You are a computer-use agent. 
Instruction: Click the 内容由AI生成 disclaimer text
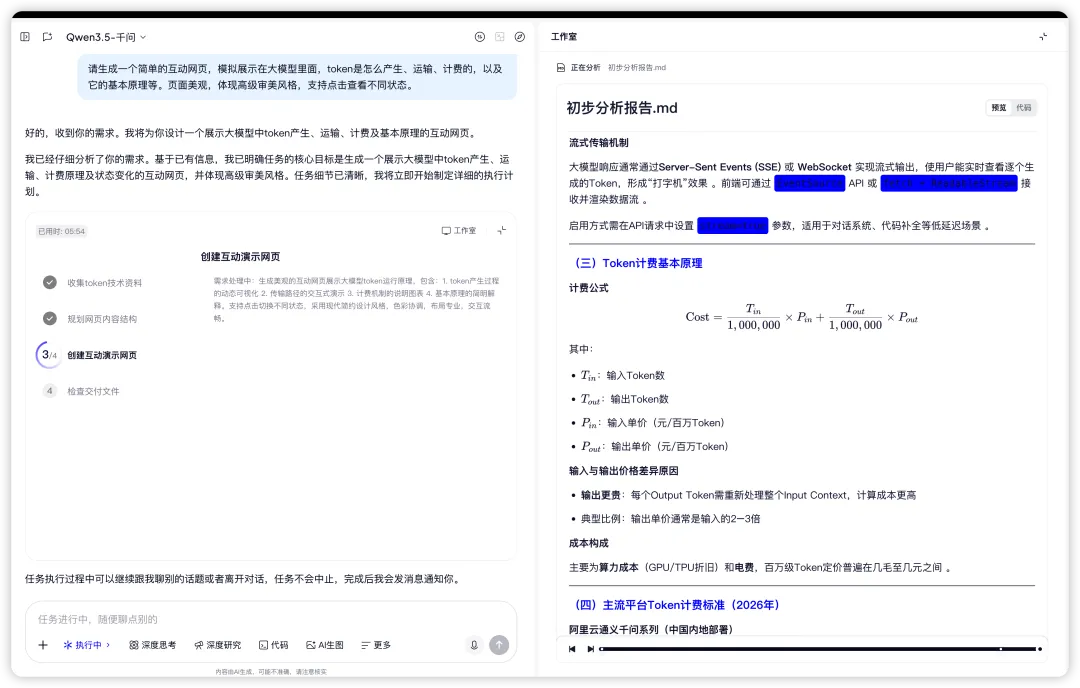(271, 671)
